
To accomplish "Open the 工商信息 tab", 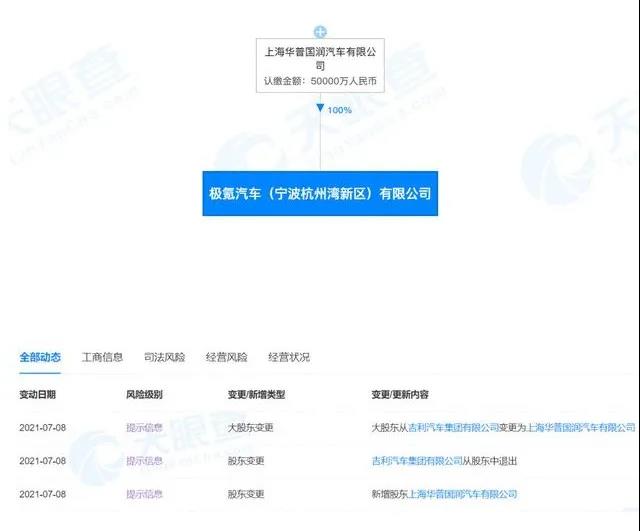I will (x=103, y=357).
